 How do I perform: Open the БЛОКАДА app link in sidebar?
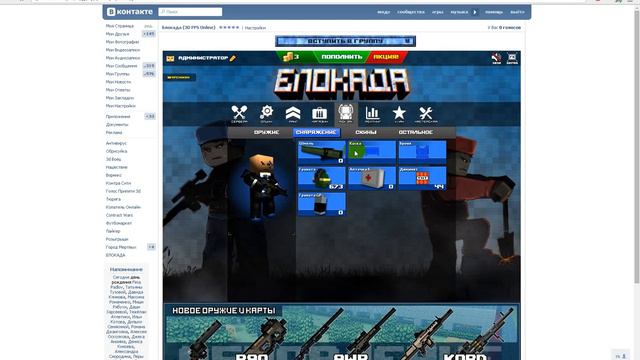point(116,255)
